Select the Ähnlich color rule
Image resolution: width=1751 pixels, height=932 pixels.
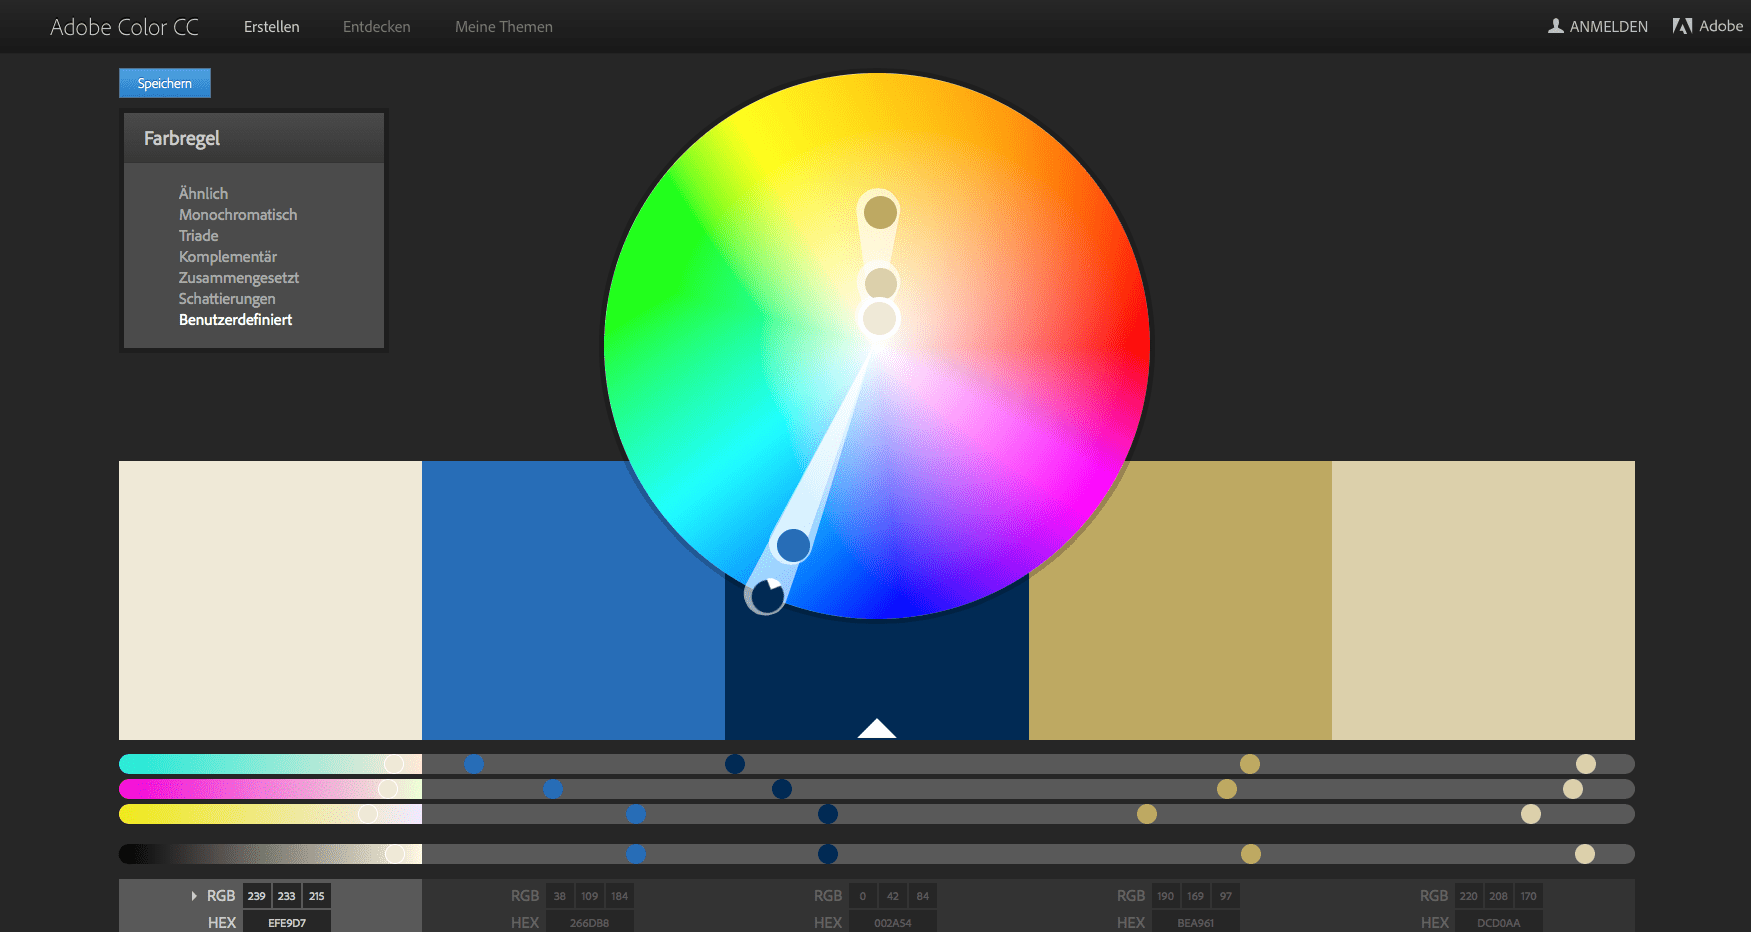tap(203, 194)
